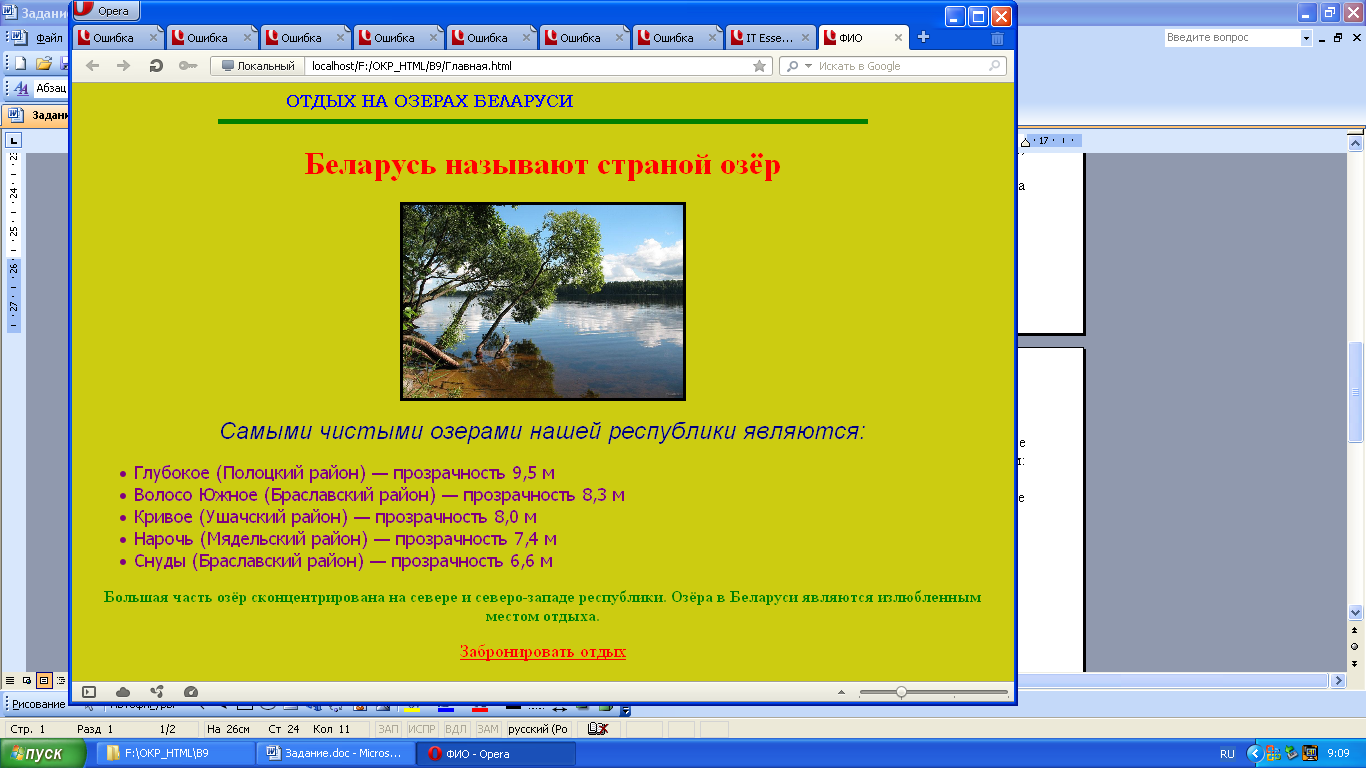Click list item Глубокое (Полоцкий район)
This screenshot has height=768, width=1366.
click(x=344, y=473)
